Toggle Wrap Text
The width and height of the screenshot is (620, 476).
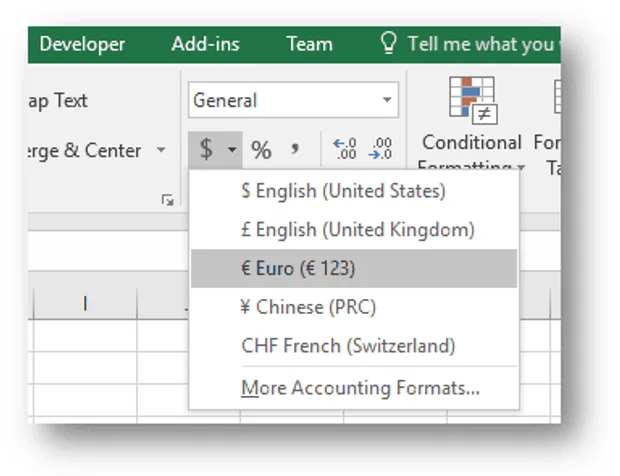pyautogui.click(x=58, y=100)
